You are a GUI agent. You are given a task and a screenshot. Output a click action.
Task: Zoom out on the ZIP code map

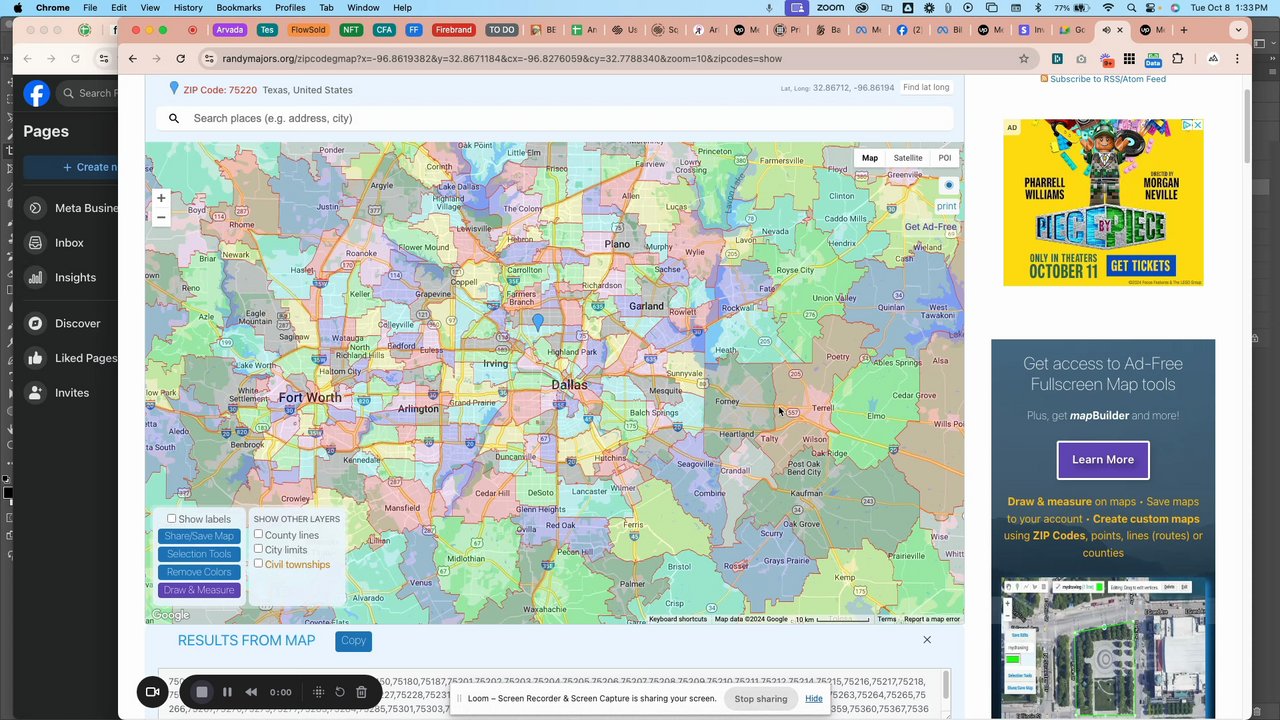(x=161, y=217)
